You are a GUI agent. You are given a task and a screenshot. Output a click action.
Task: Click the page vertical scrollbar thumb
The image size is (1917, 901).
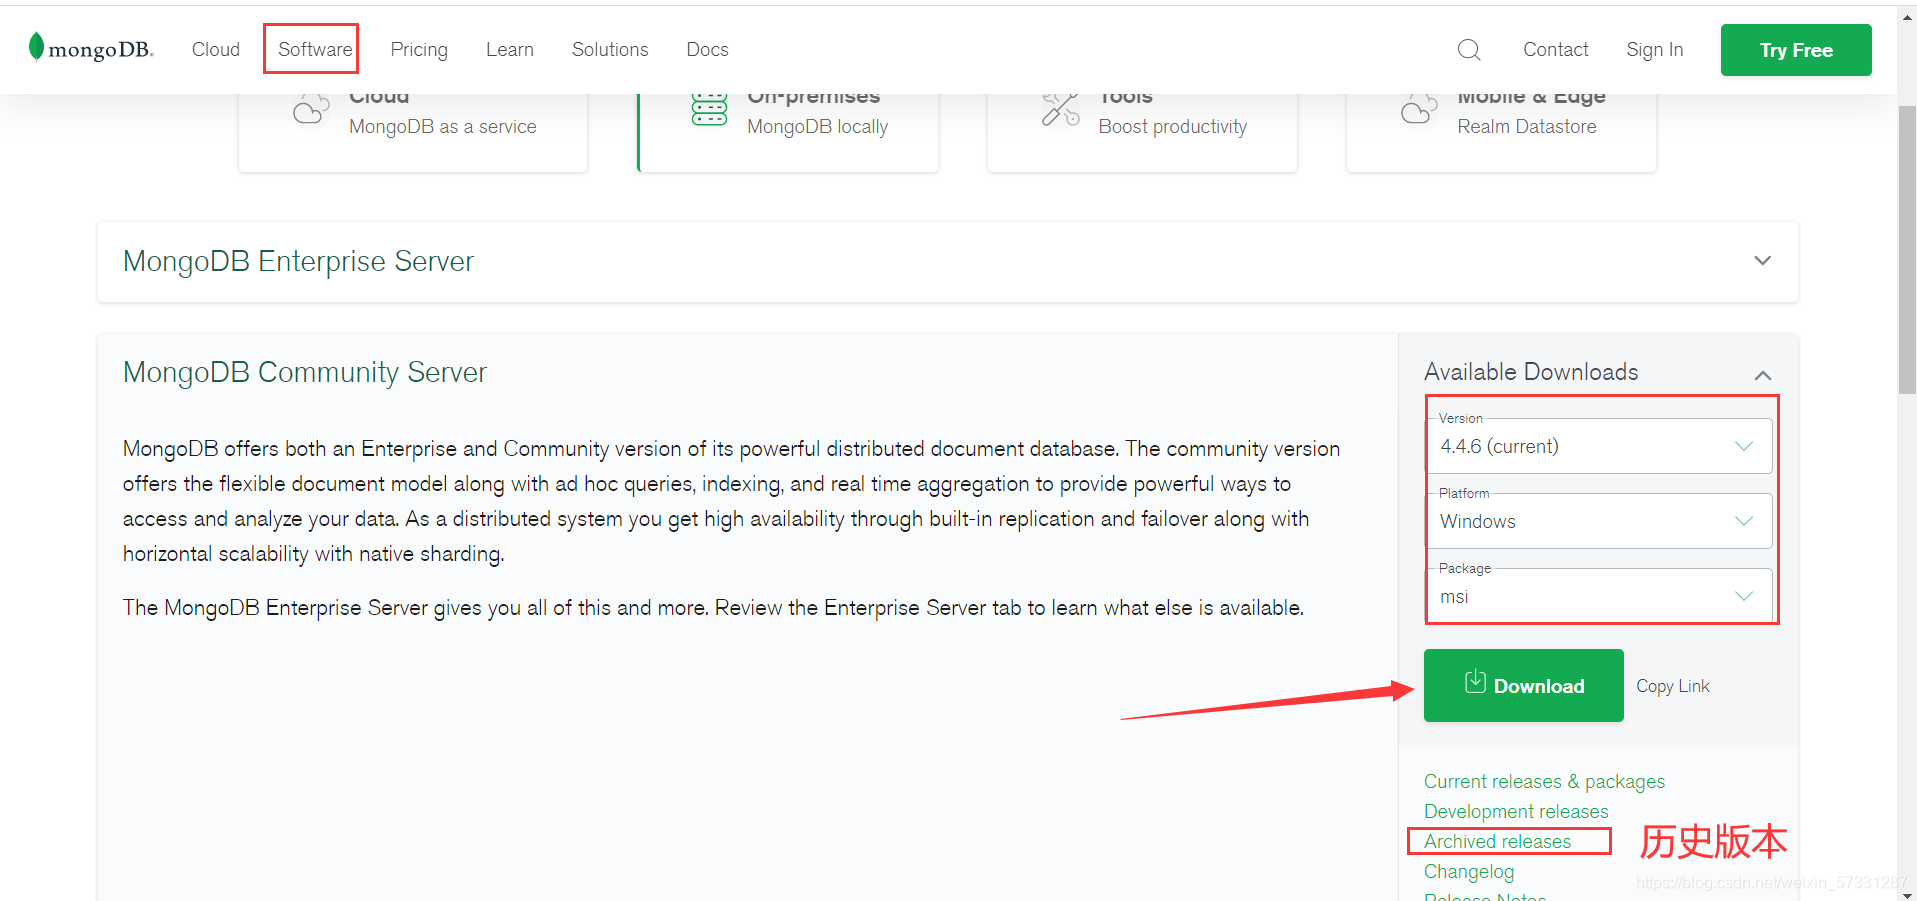[x=1907, y=250]
